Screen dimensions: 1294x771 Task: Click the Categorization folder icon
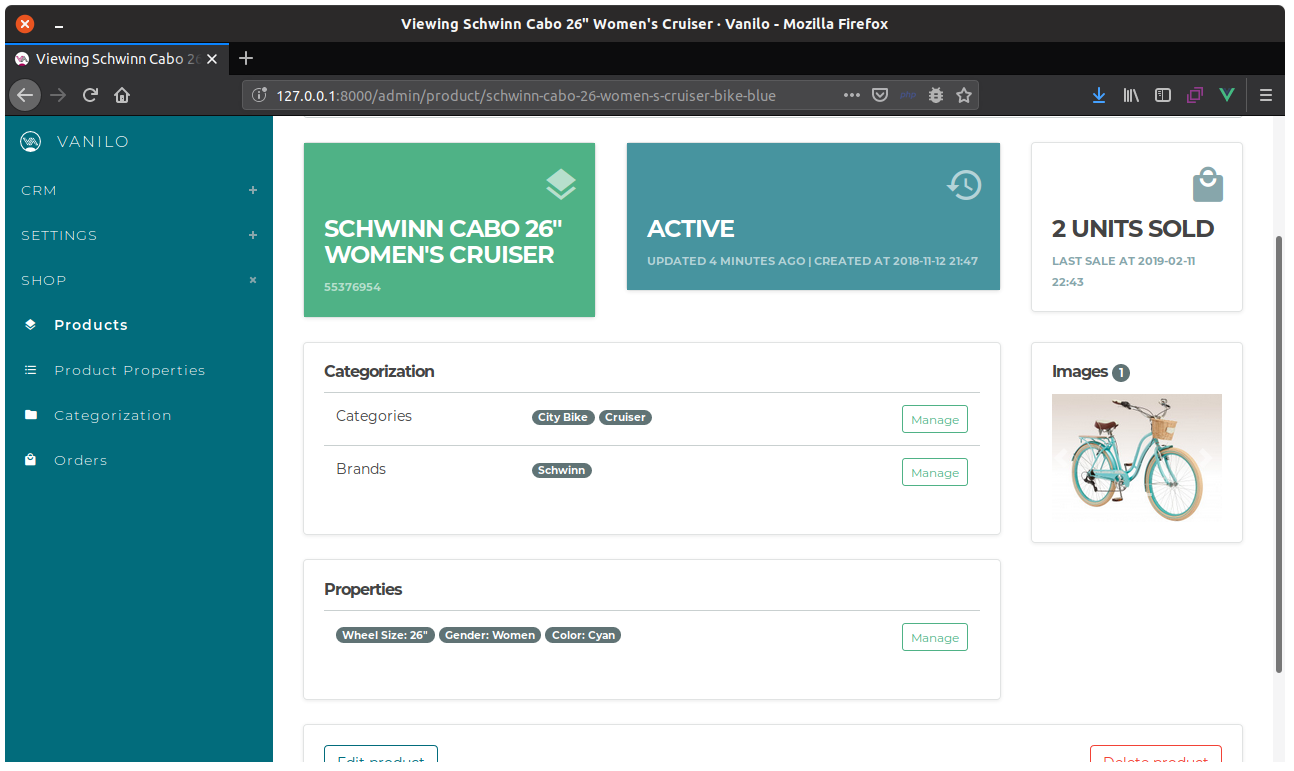pyautogui.click(x=31, y=415)
